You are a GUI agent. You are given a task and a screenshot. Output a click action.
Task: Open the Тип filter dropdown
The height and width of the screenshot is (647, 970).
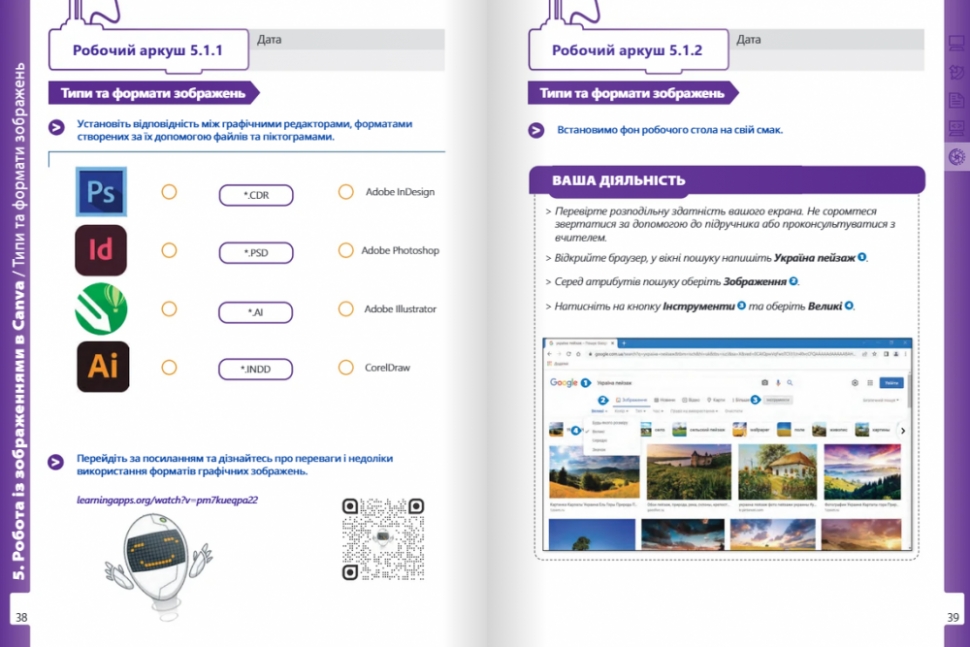pos(640,411)
